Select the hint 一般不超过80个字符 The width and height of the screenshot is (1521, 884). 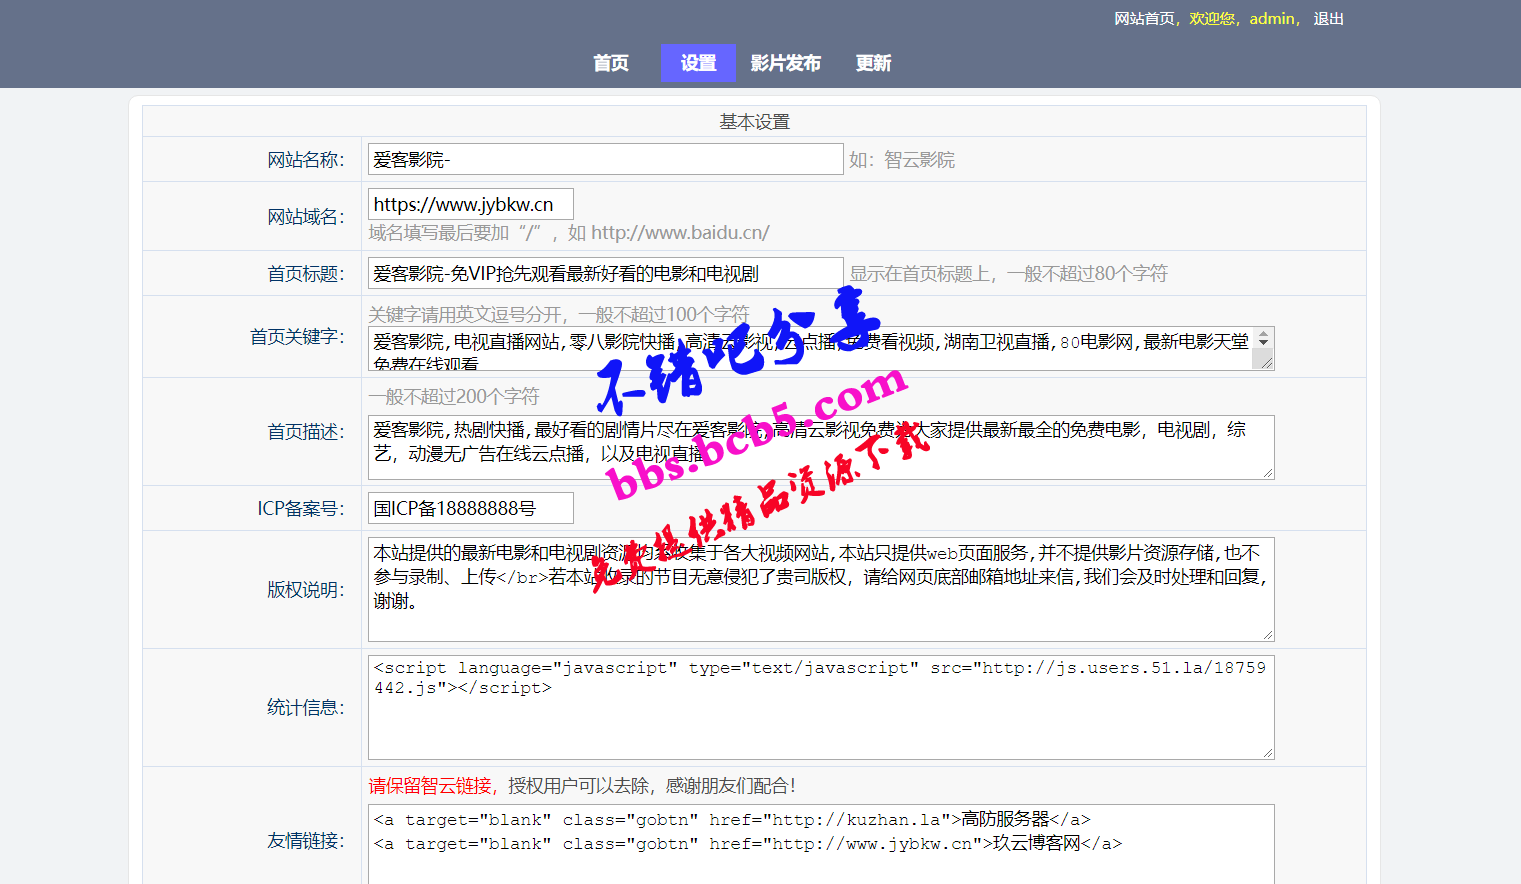1087,274
